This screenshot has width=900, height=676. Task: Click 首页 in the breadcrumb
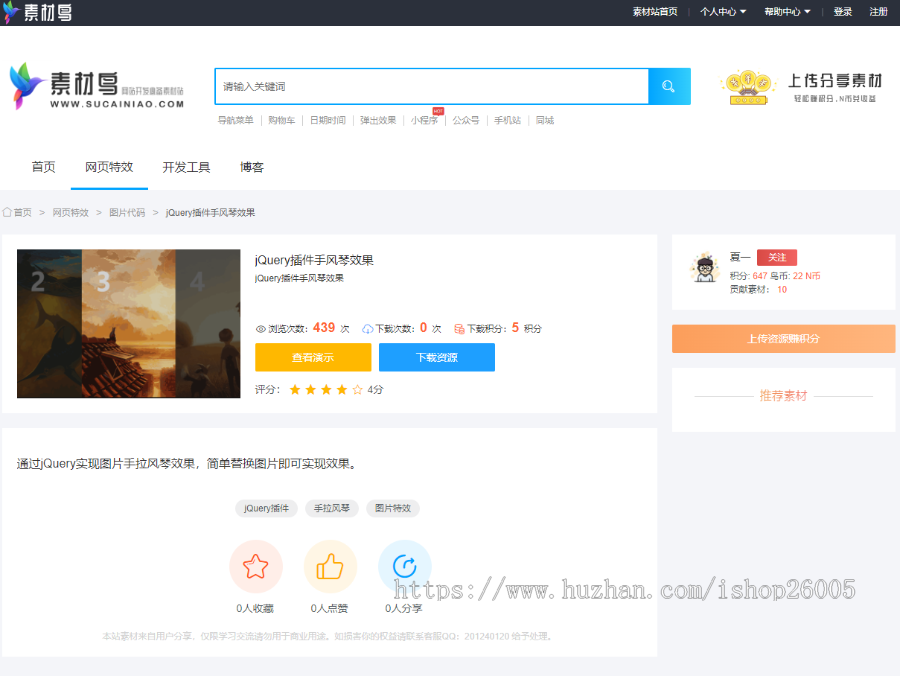(x=23, y=212)
